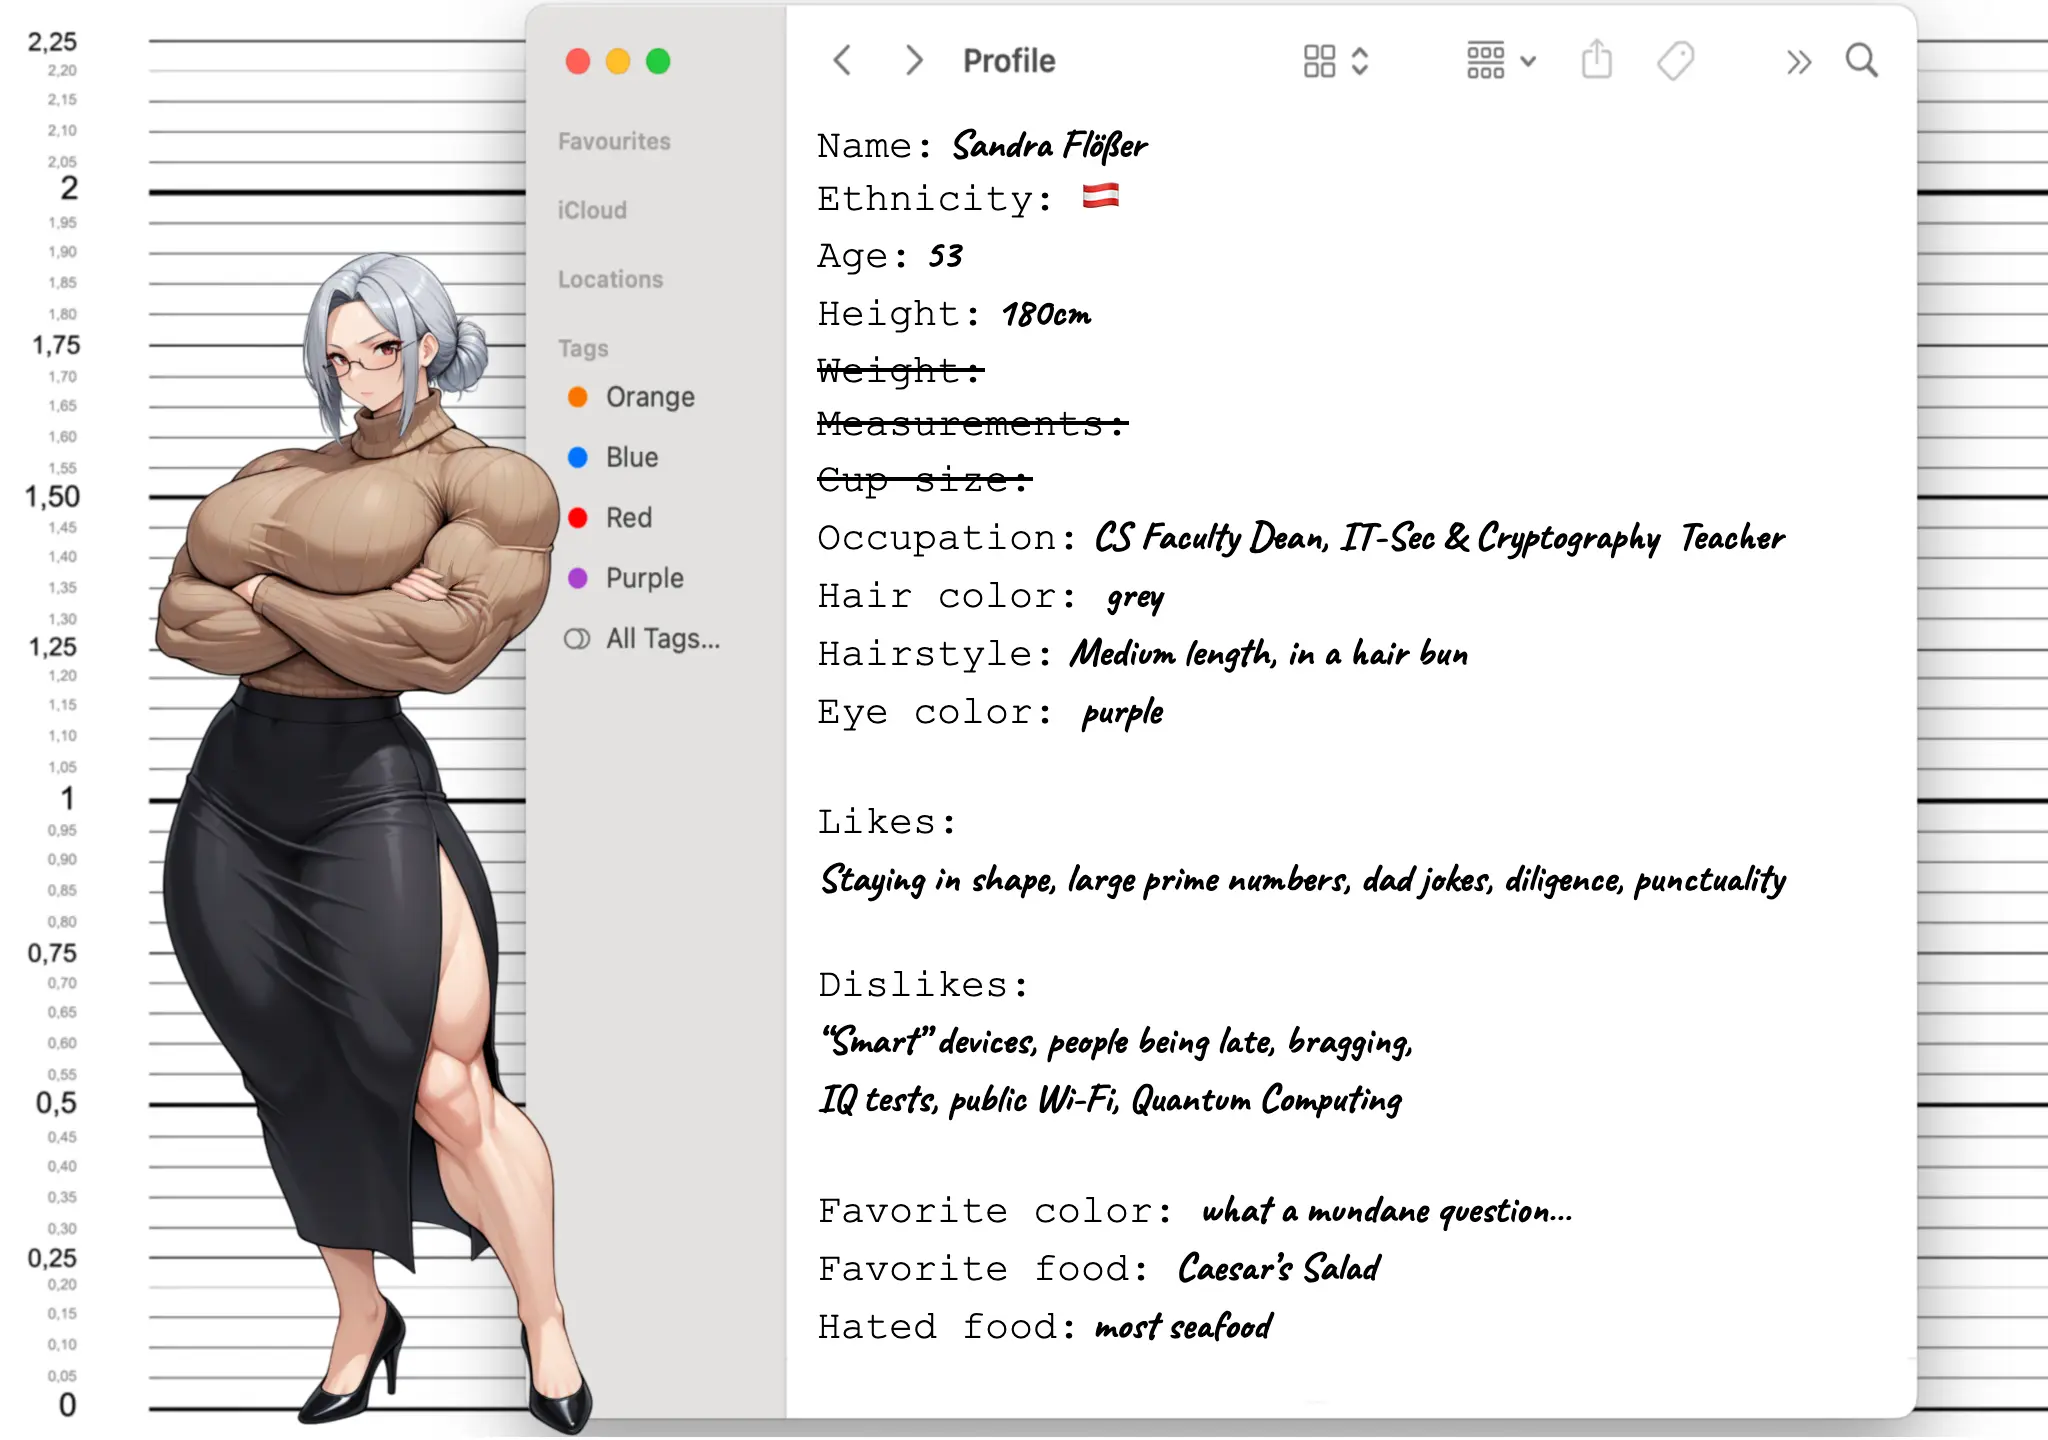Expand the Tags sidebar section
The height and width of the screenshot is (1440, 2048).
click(x=583, y=348)
